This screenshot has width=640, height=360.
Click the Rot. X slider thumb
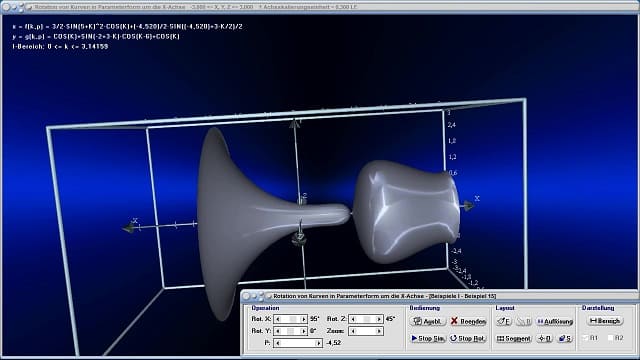293,319
